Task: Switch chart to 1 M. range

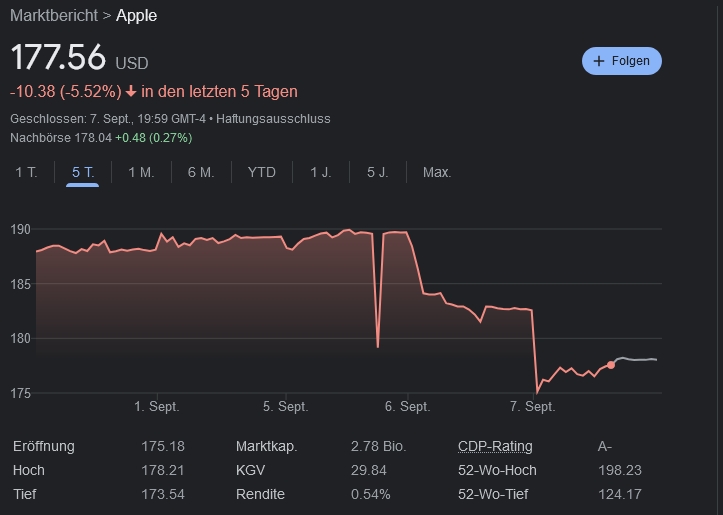Action: click(141, 172)
